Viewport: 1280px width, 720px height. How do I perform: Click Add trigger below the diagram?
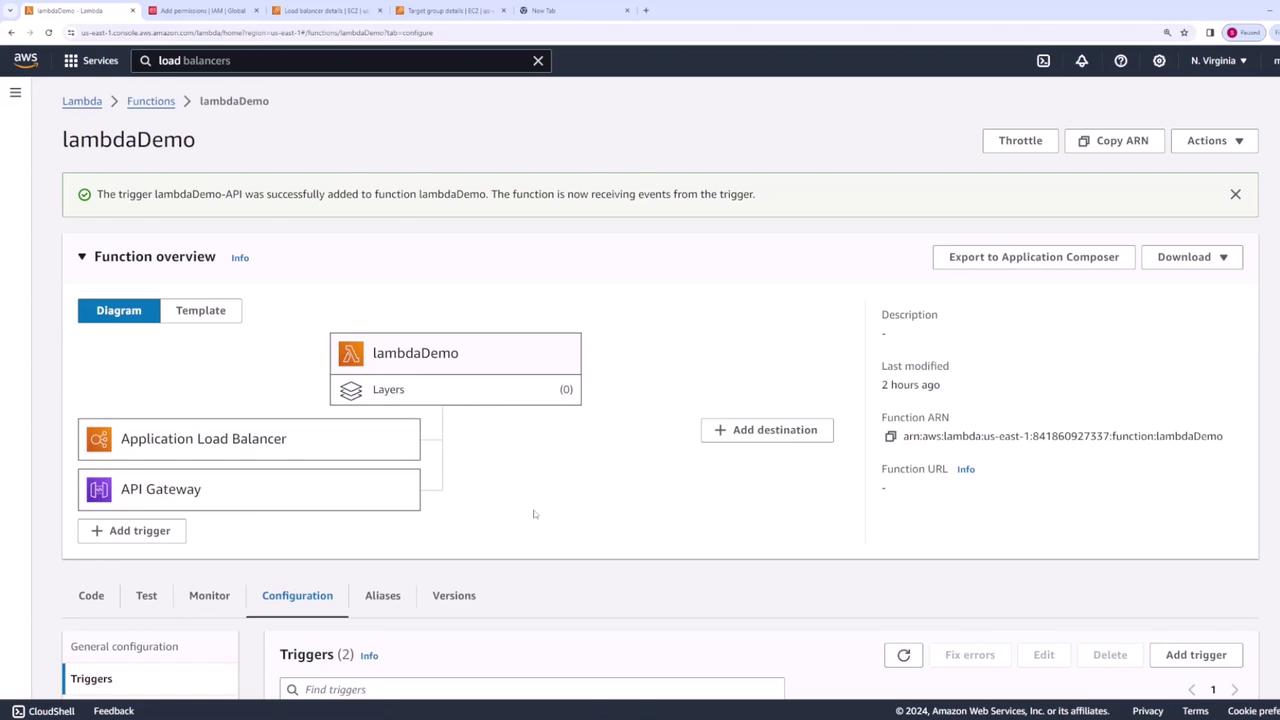click(131, 531)
